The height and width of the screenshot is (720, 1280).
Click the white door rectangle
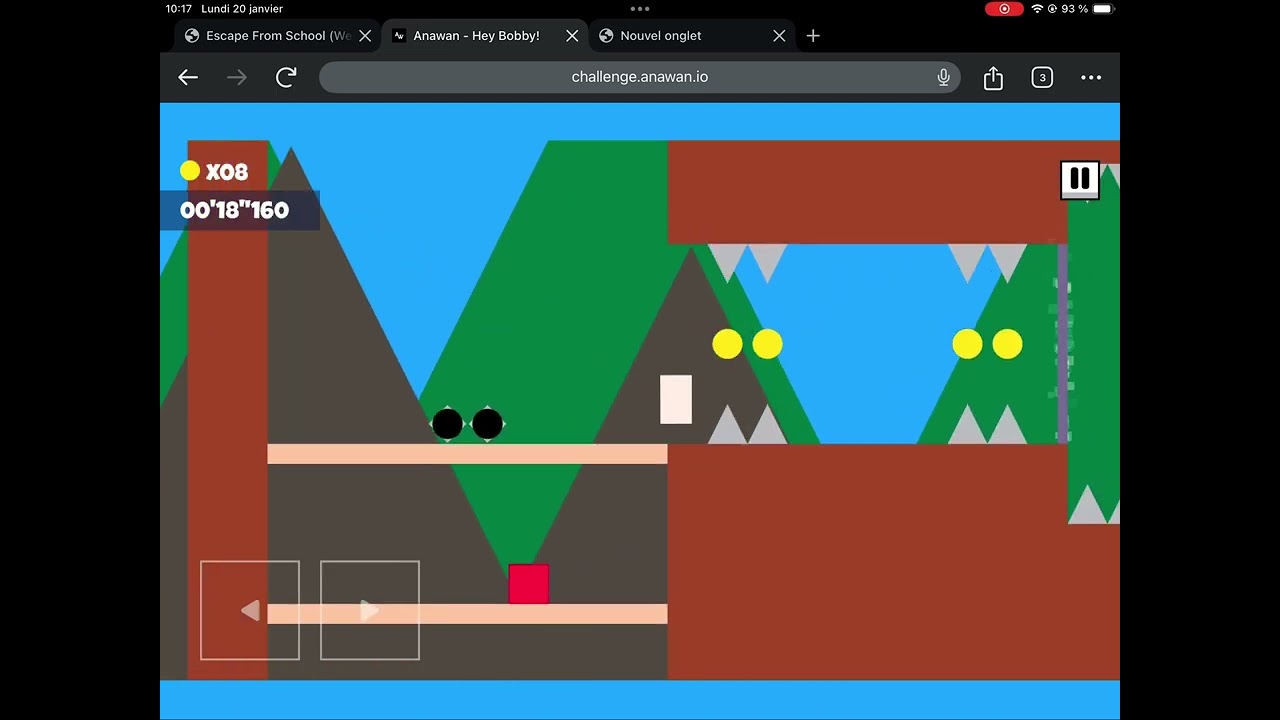click(676, 399)
